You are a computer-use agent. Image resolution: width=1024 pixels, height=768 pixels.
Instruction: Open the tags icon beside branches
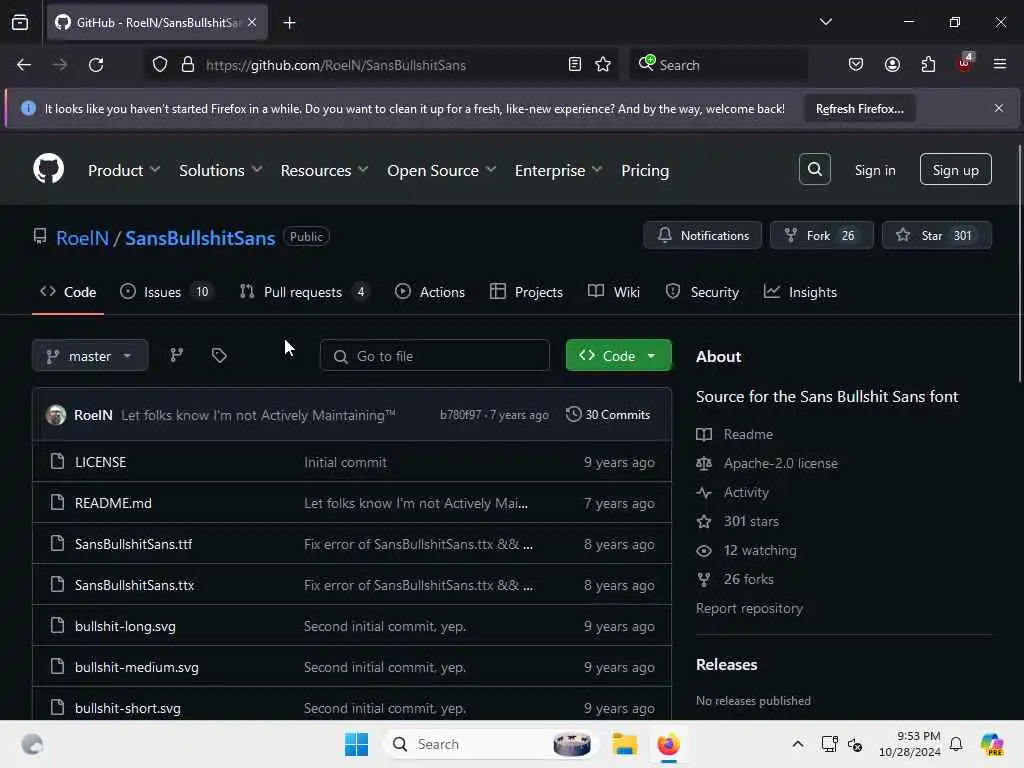click(x=219, y=355)
